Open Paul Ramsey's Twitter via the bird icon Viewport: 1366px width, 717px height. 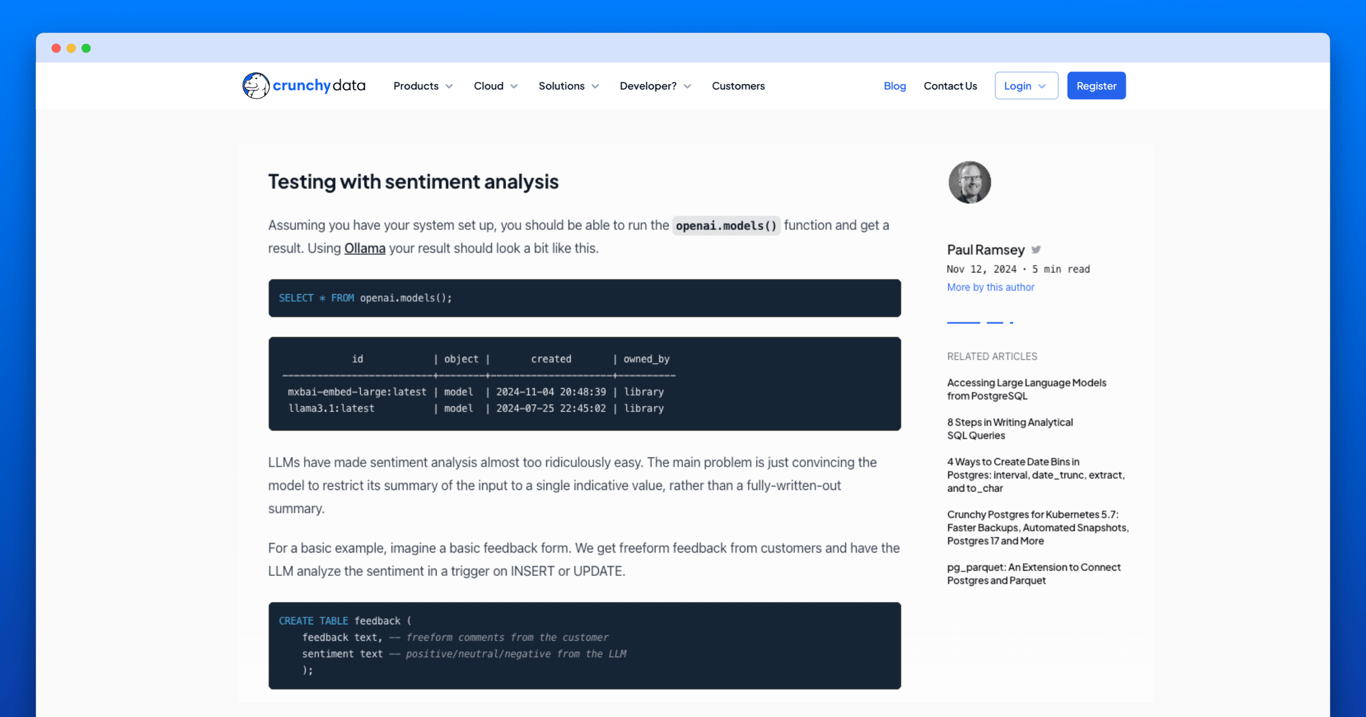[x=1035, y=249]
